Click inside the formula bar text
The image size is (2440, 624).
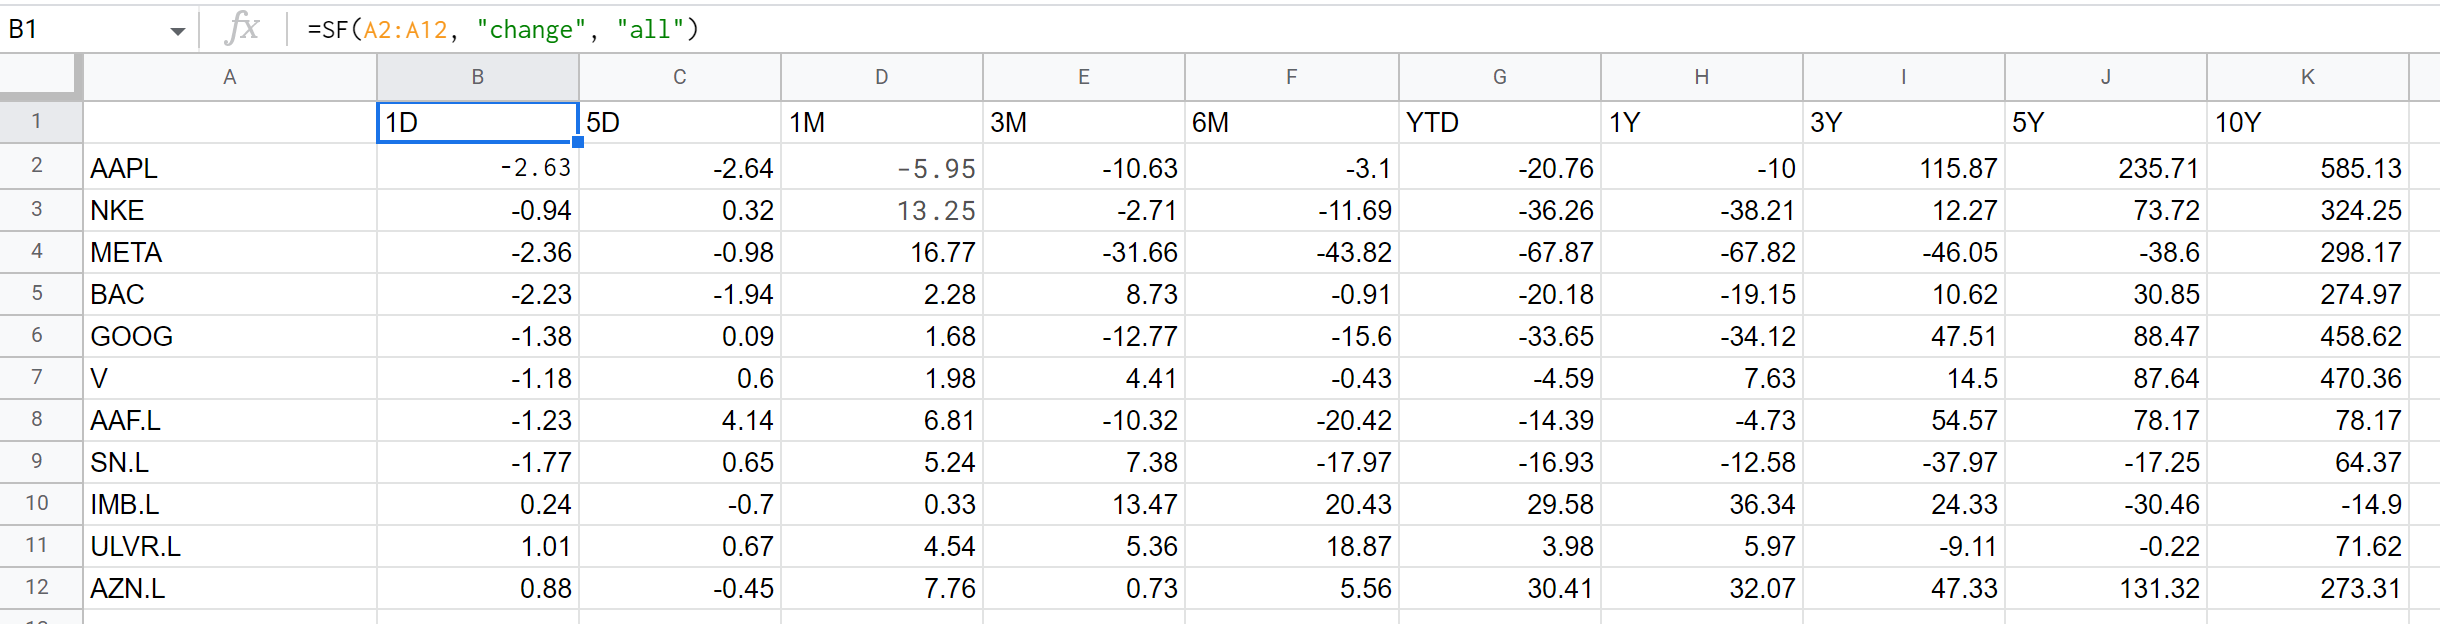coord(503,29)
